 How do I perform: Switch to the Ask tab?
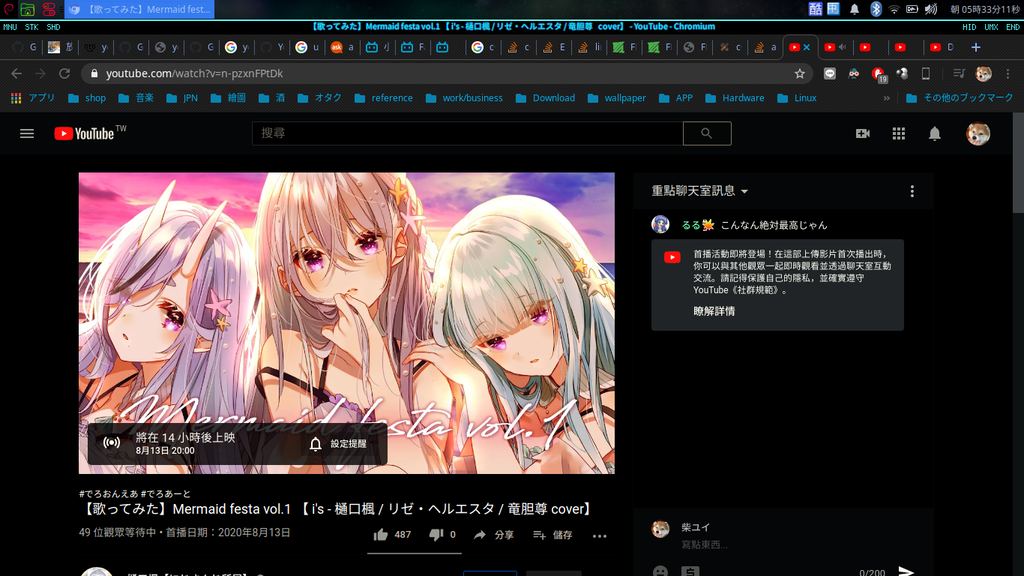tap(342, 47)
